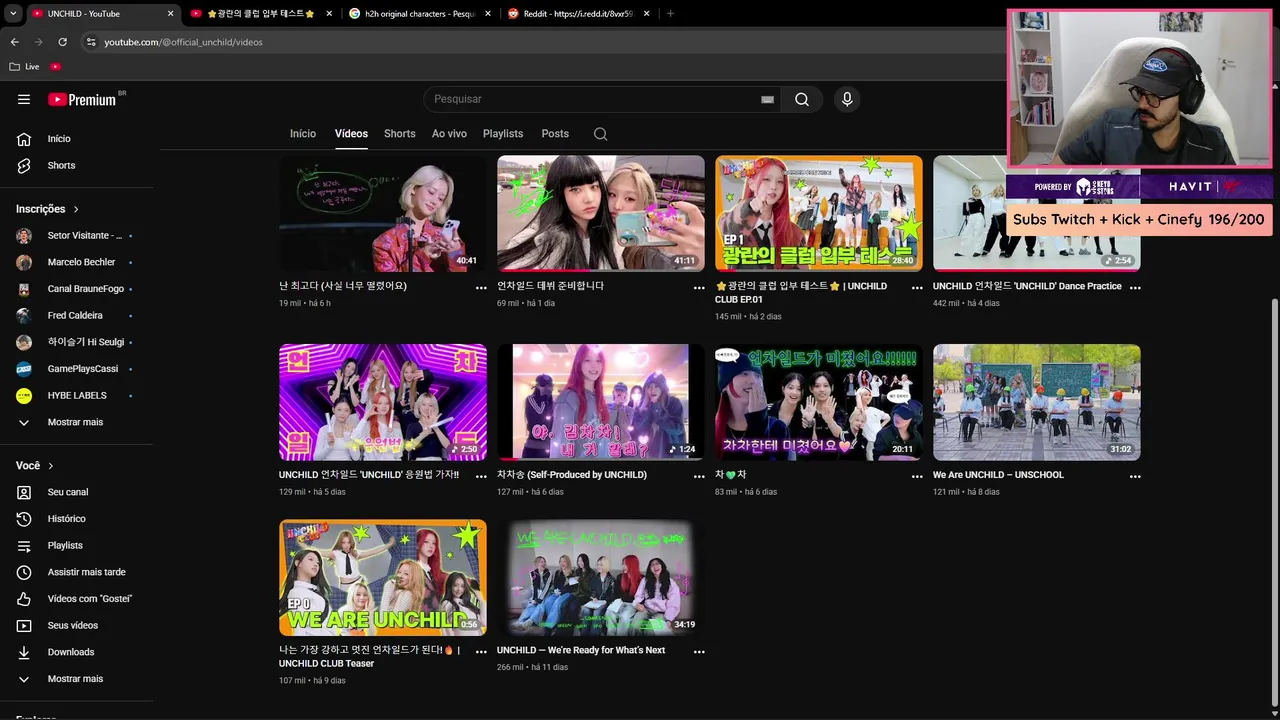Expand Você section chevron
1280x720 pixels.
(x=51, y=466)
